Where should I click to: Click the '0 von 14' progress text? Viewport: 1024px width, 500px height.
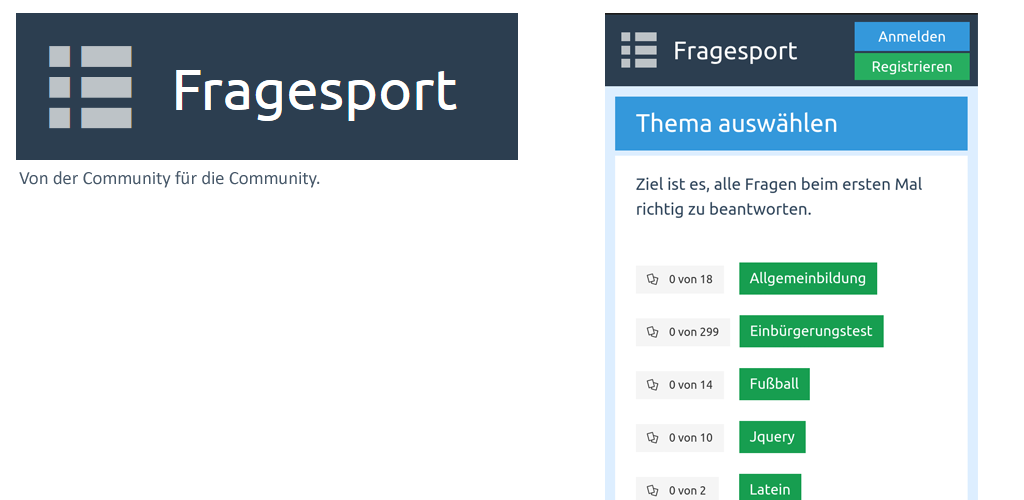(690, 385)
